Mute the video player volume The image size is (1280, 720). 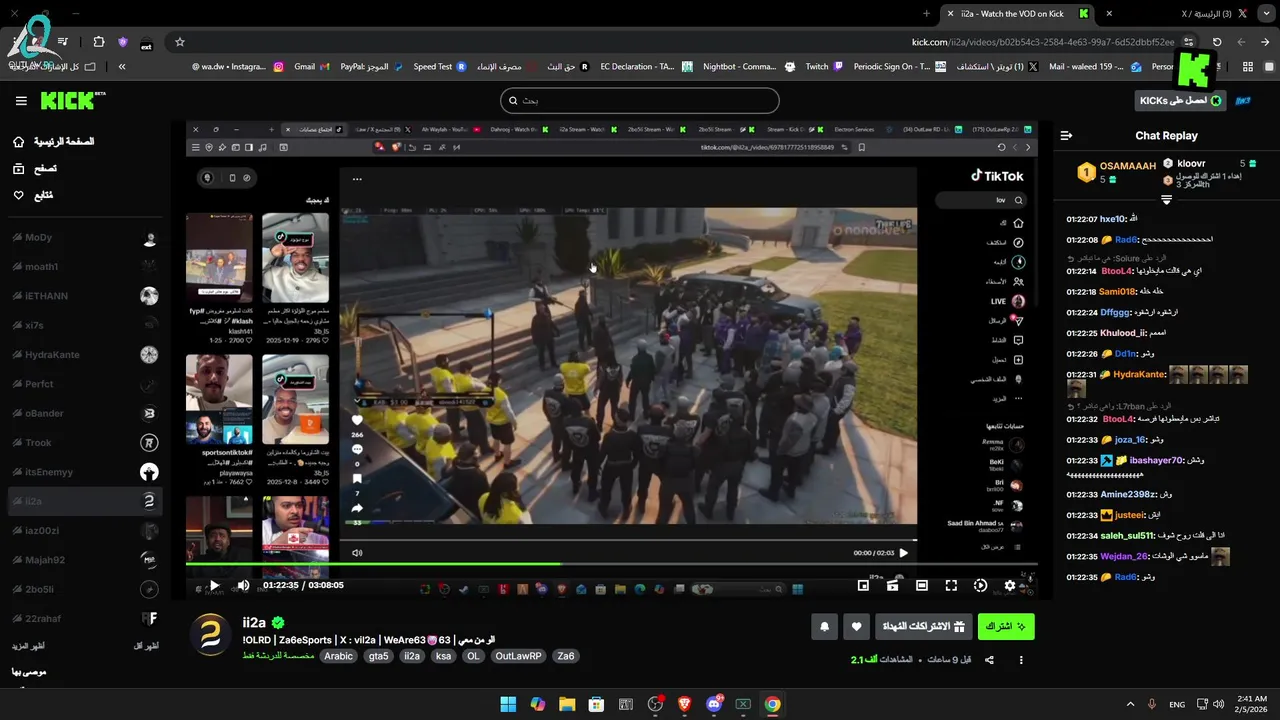tap(243, 585)
